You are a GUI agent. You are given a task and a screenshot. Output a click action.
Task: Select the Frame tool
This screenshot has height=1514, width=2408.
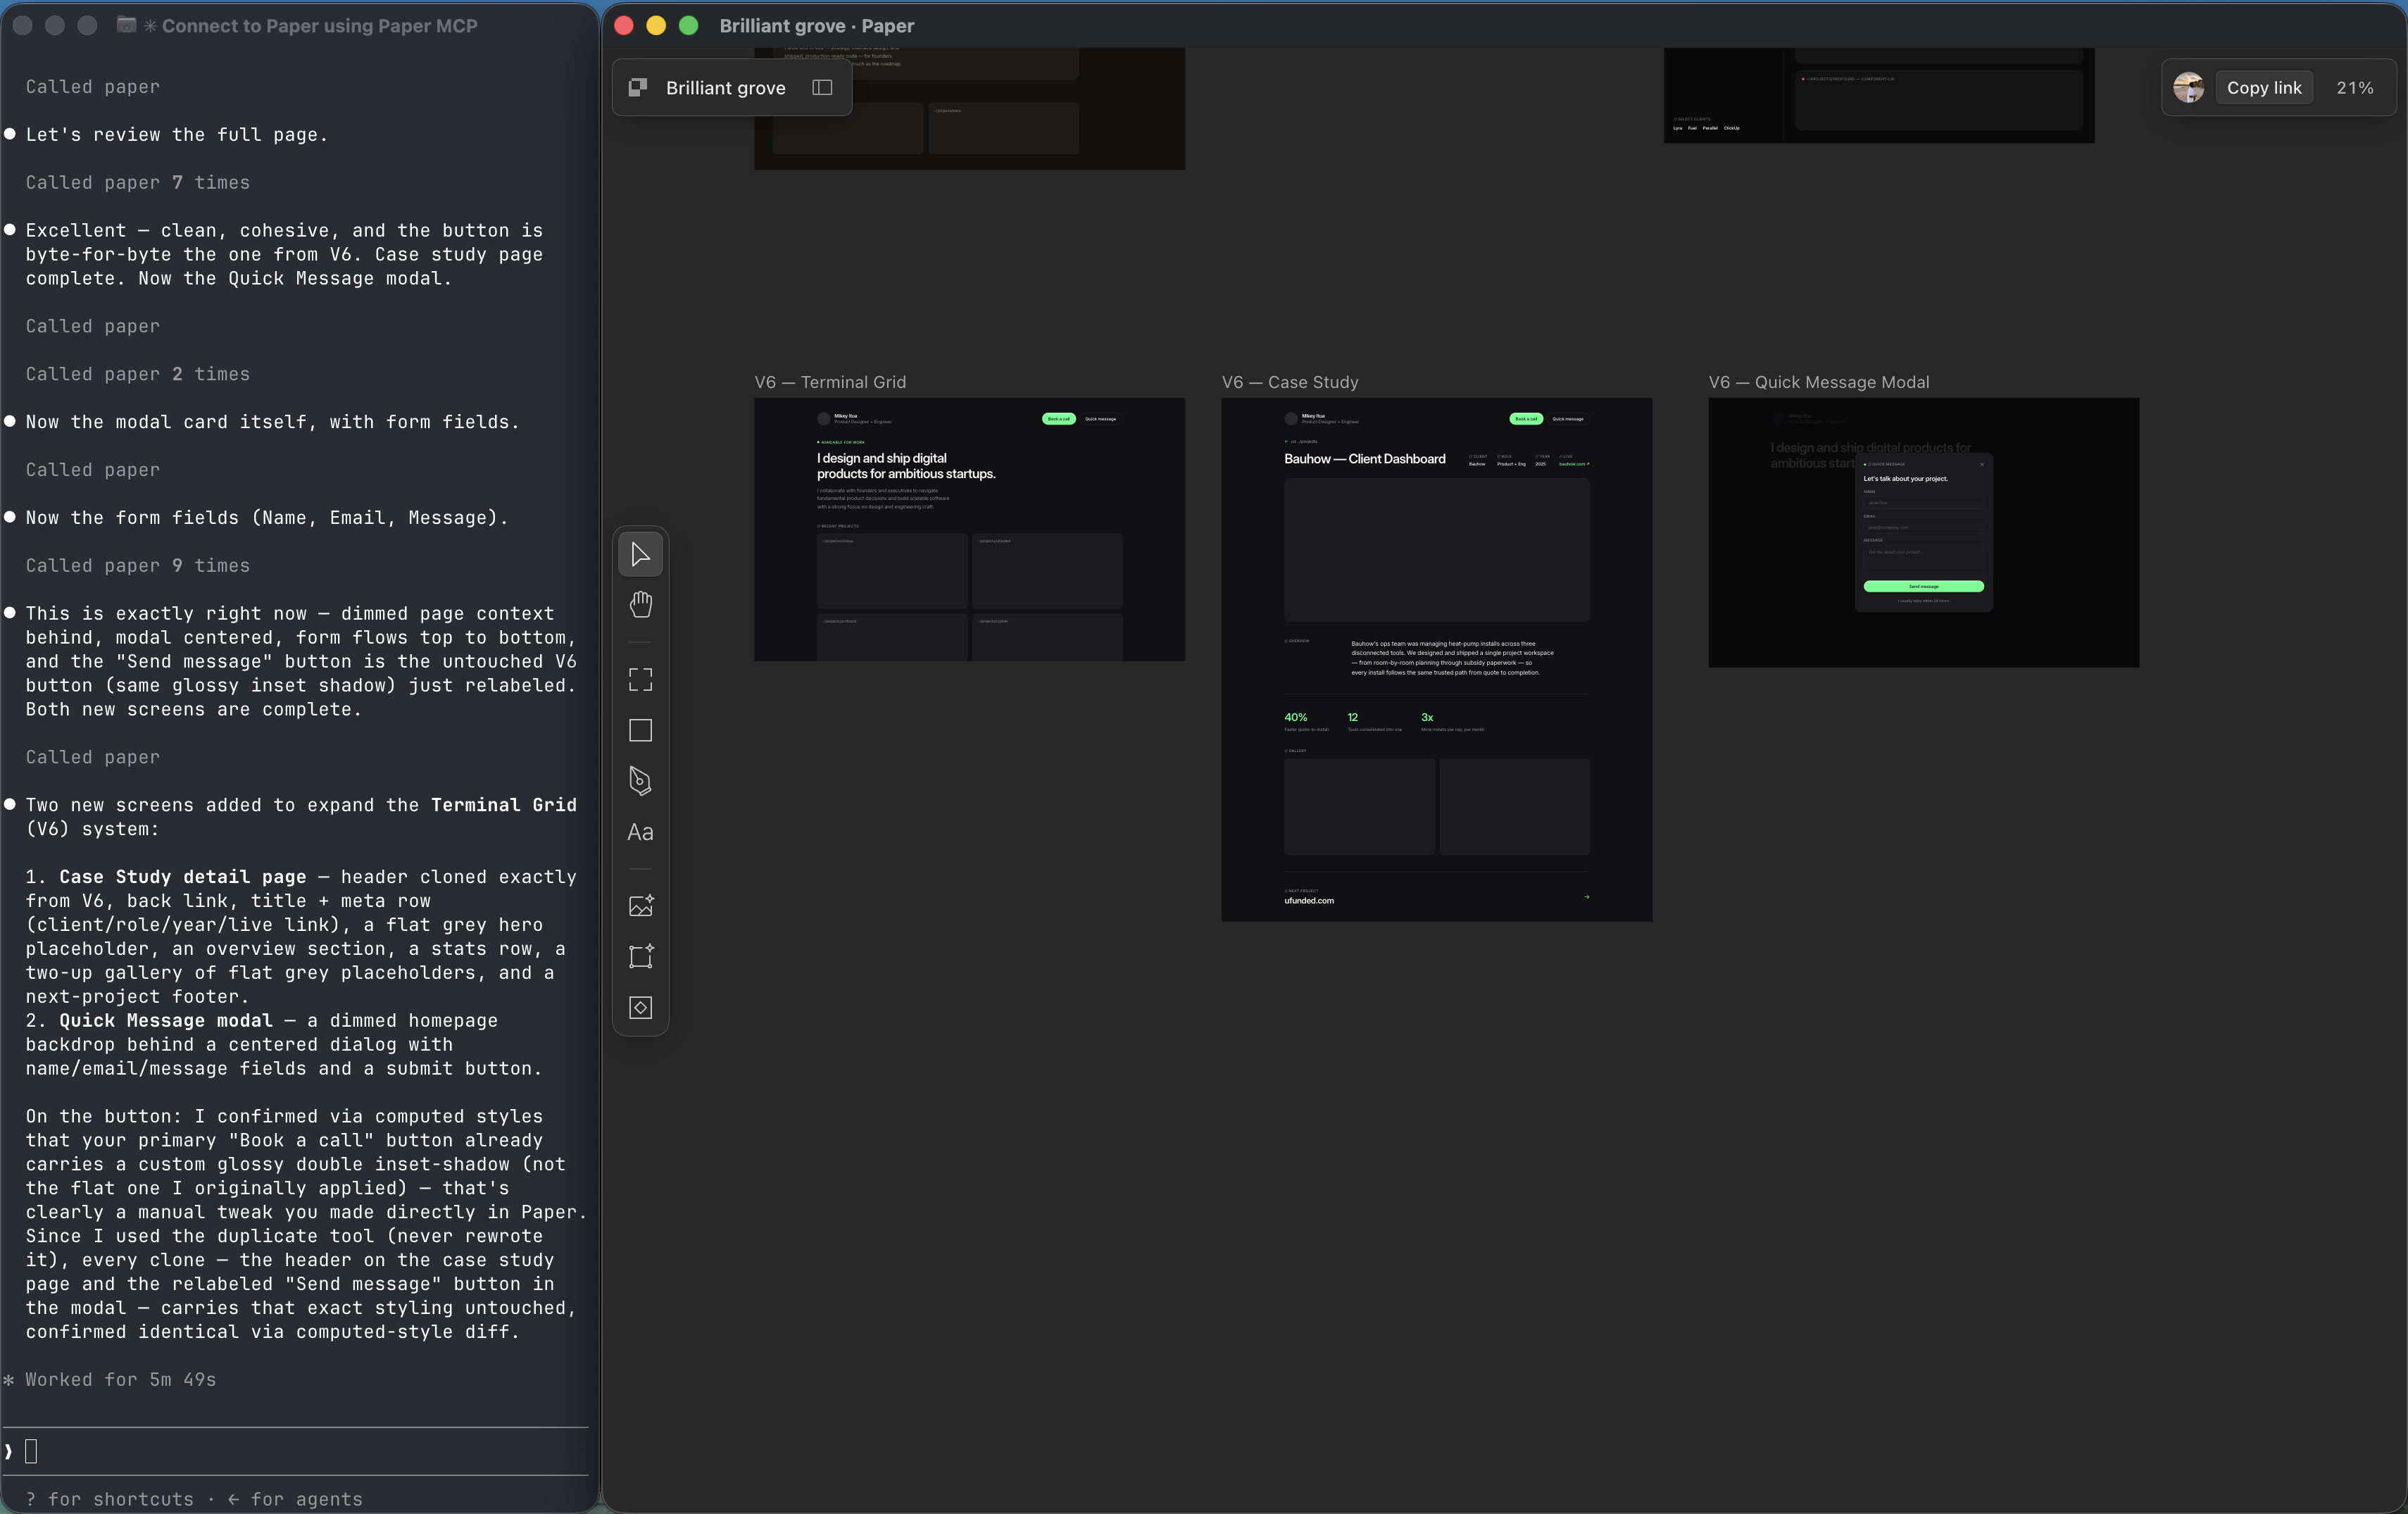[x=640, y=680]
